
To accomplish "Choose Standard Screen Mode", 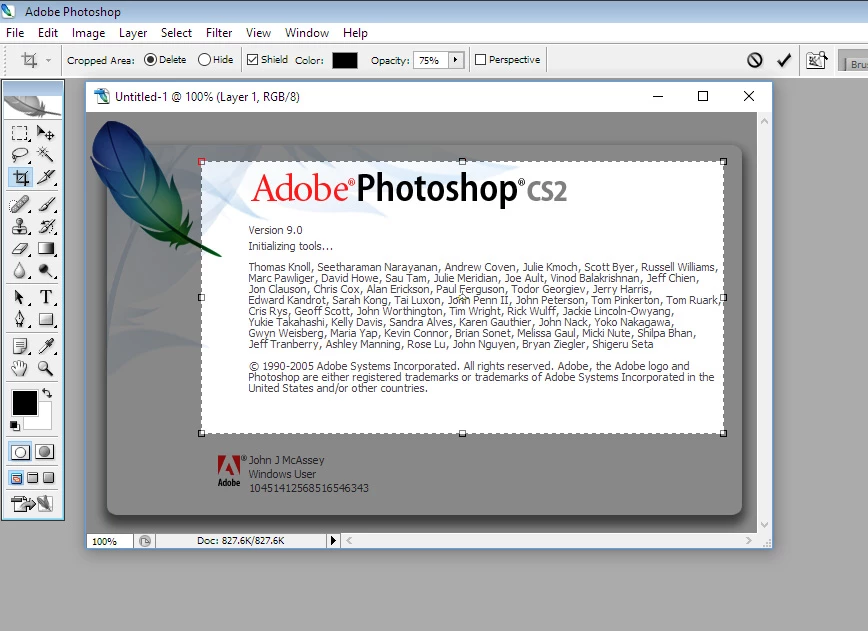I will pos(17,478).
